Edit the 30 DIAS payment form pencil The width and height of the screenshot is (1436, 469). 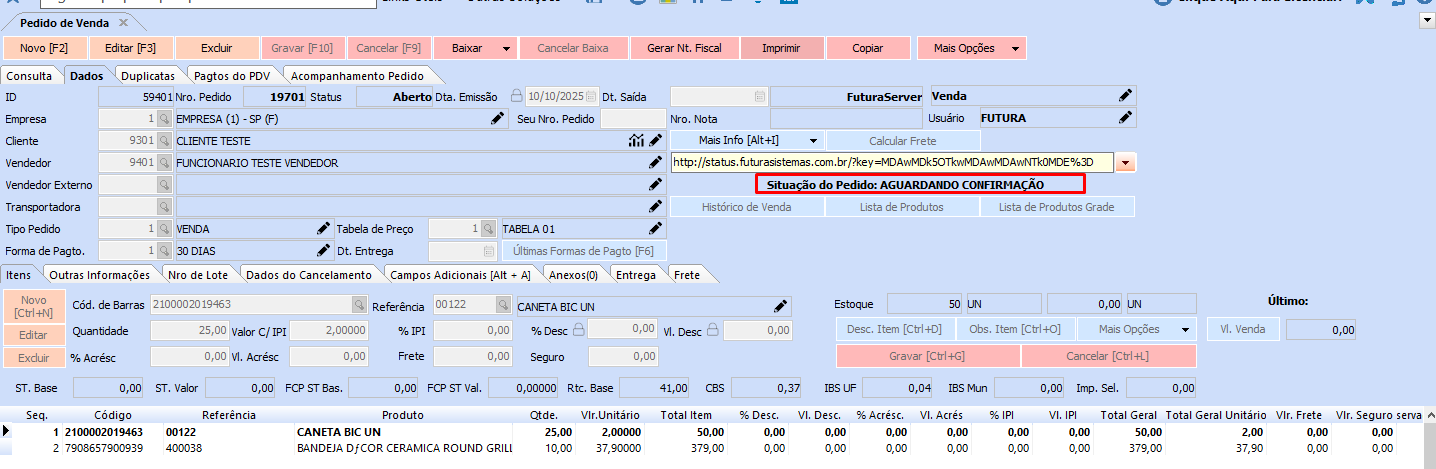(323, 251)
